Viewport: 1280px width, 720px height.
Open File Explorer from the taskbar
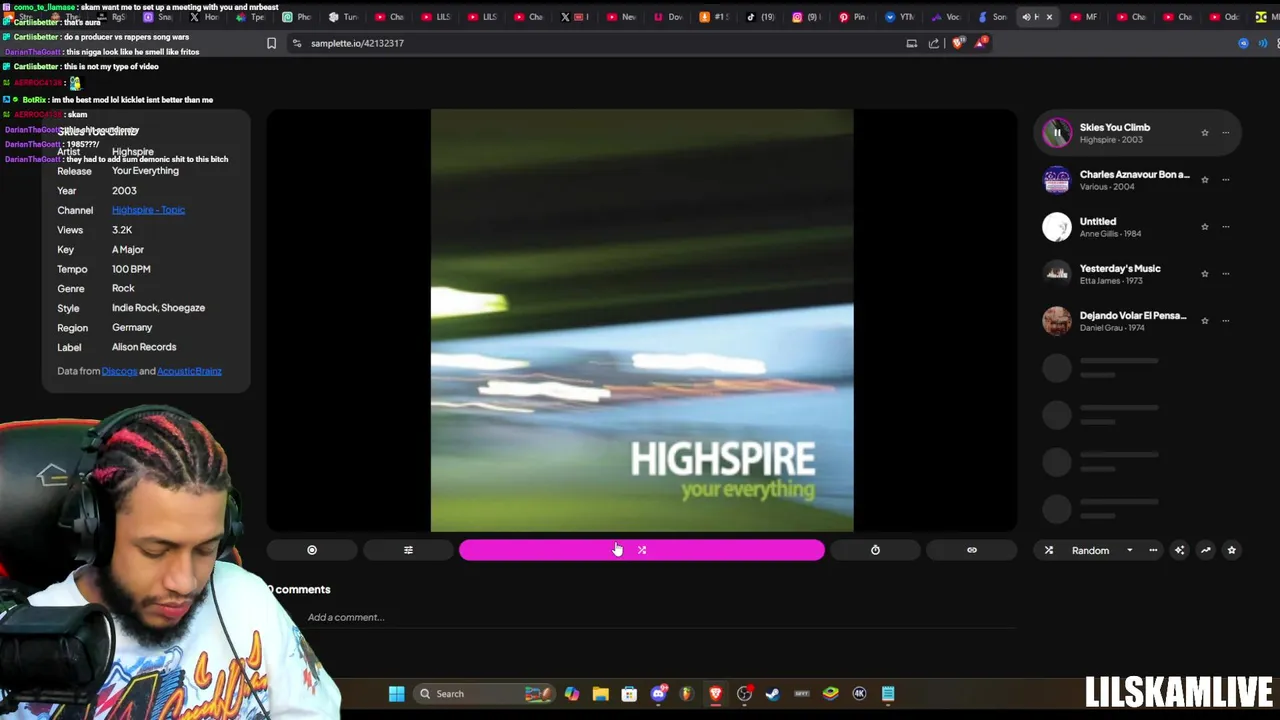[600, 694]
